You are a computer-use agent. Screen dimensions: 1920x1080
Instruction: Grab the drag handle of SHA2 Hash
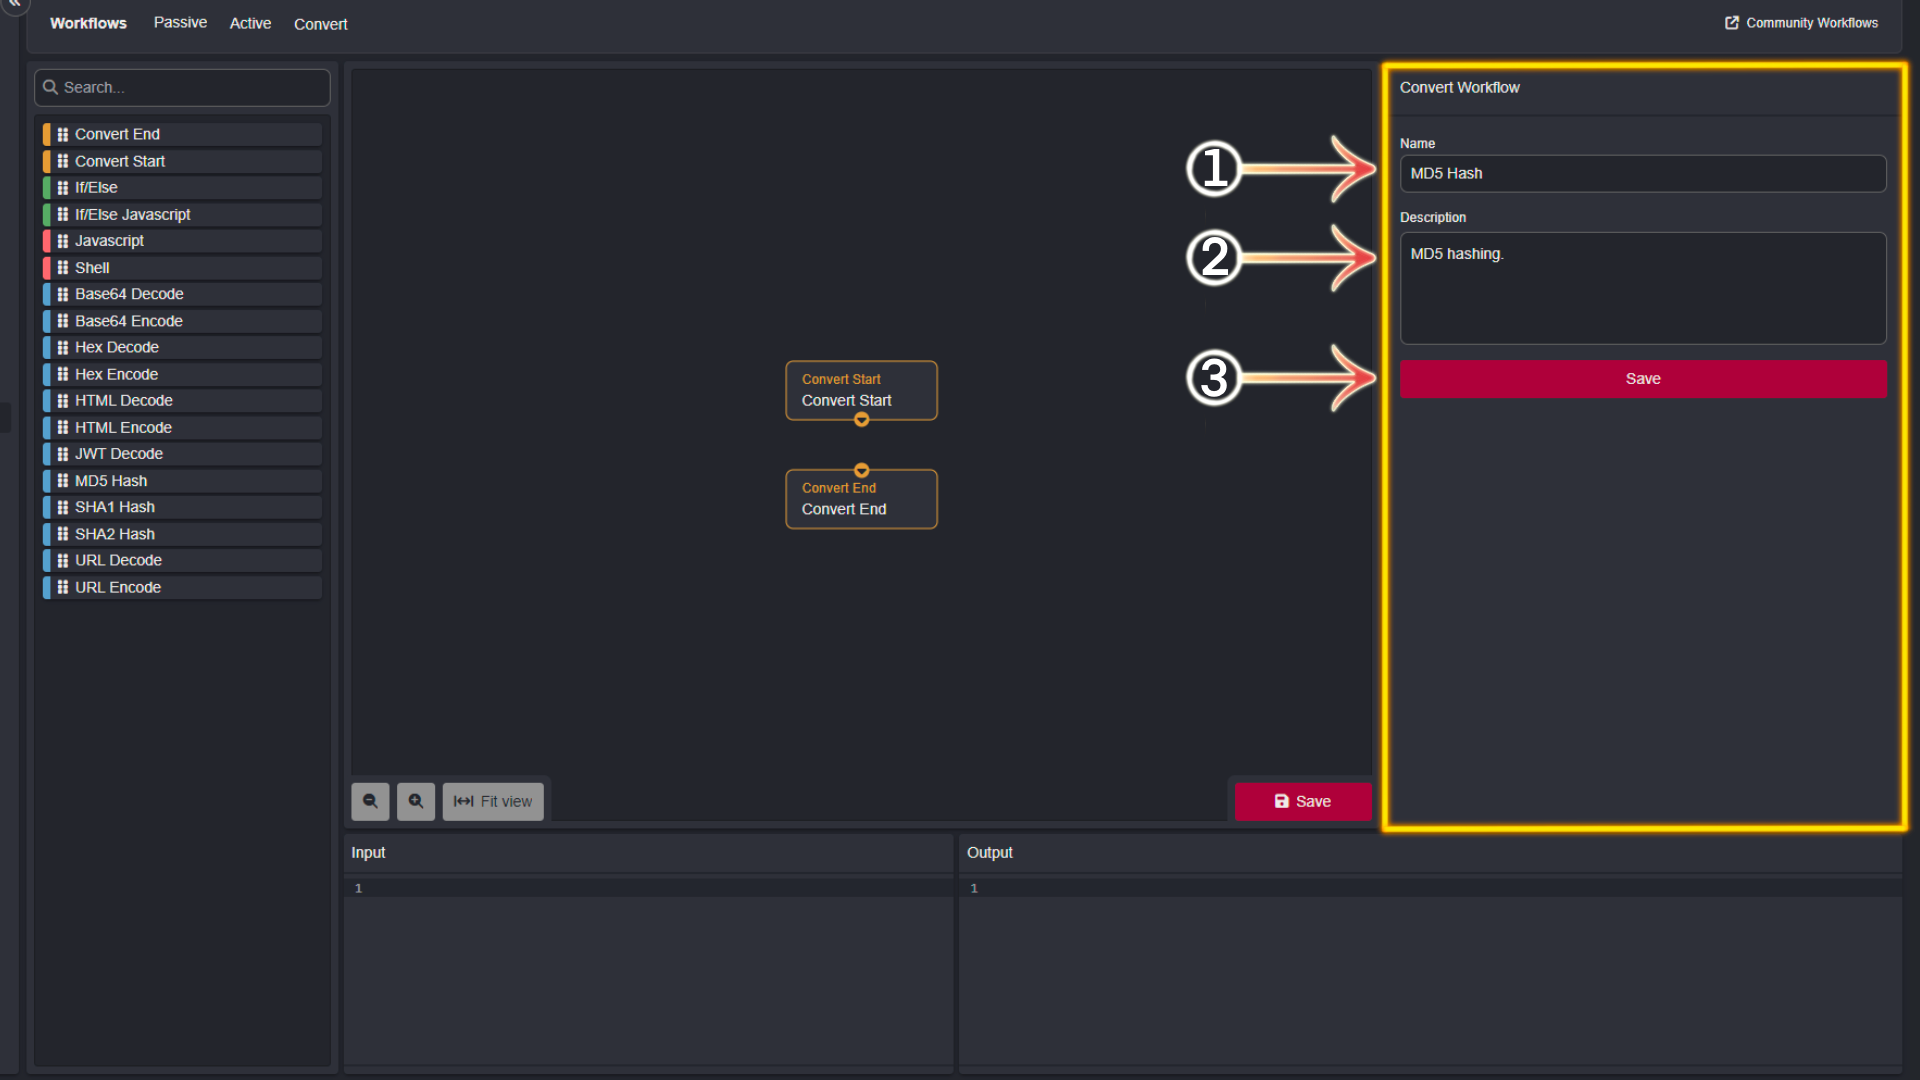pyautogui.click(x=63, y=534)
